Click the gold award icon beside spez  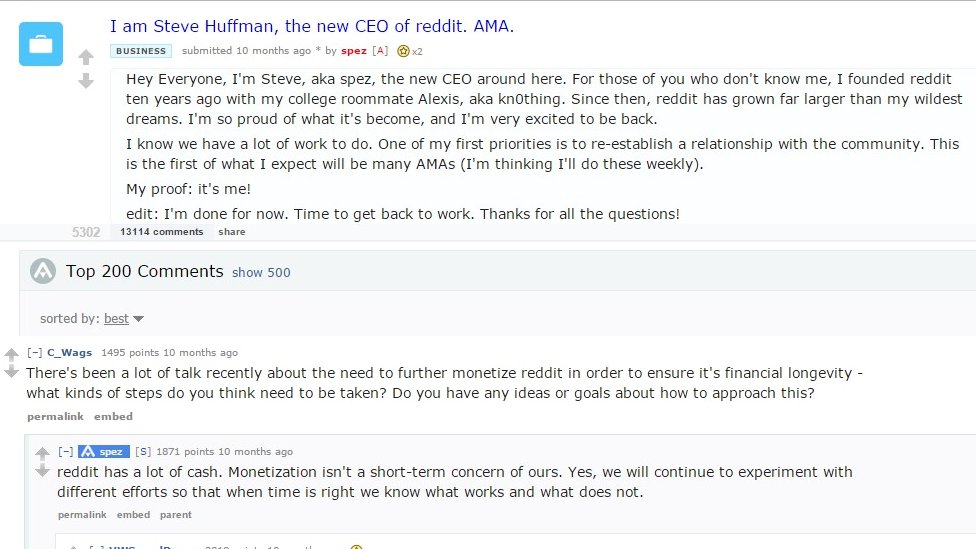pyautogui.click(x=403, y=51)
